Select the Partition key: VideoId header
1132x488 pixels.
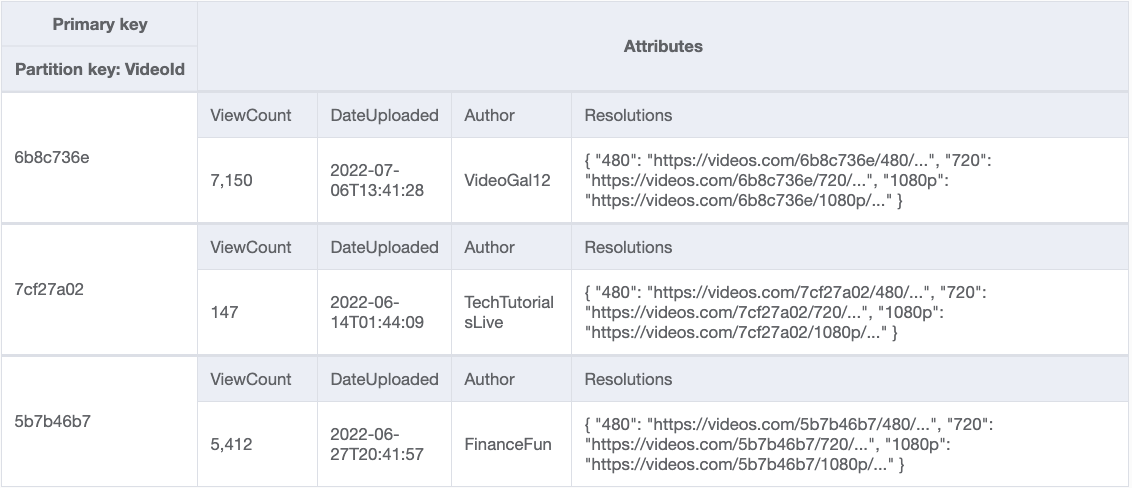(99, 70)
